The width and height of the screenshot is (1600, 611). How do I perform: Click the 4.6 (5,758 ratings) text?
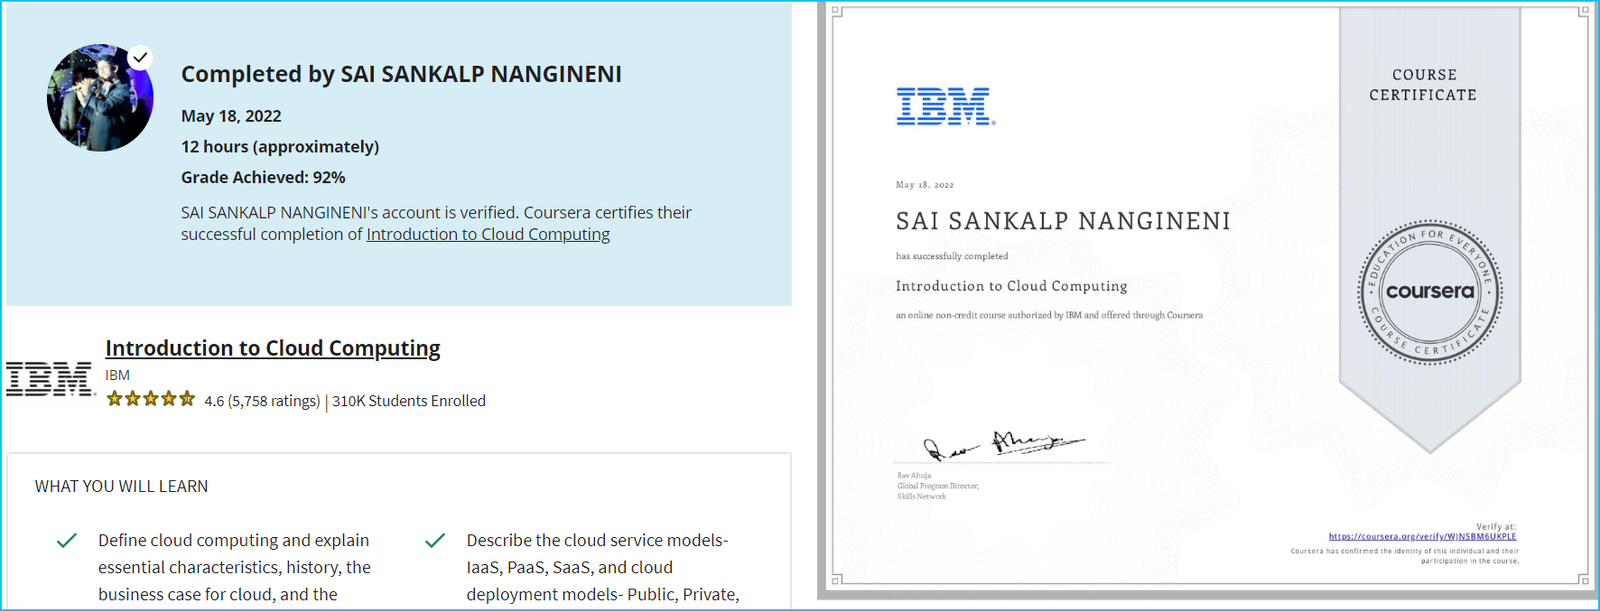[x=262, y=401]
